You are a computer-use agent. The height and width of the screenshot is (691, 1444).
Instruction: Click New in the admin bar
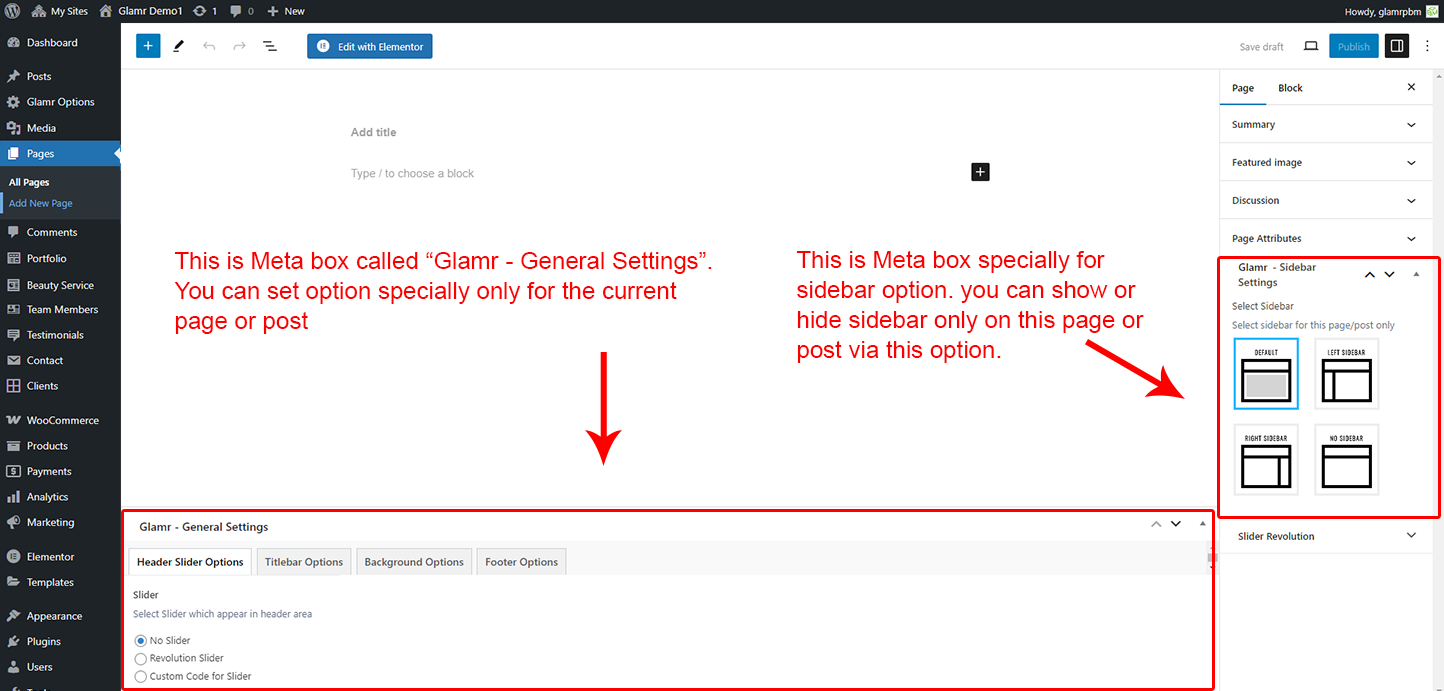point(286,11)
